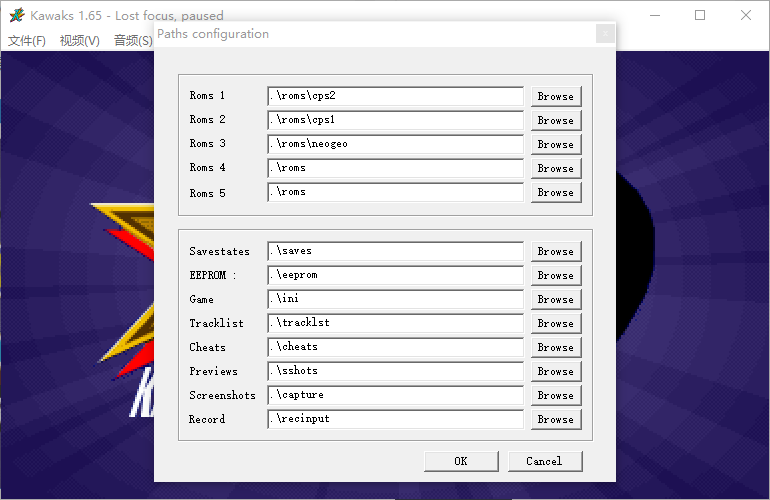Open the 视频(V) menu in Kawaks
The width and height of the screenshot is (770, 500).
tap(80, 41)
